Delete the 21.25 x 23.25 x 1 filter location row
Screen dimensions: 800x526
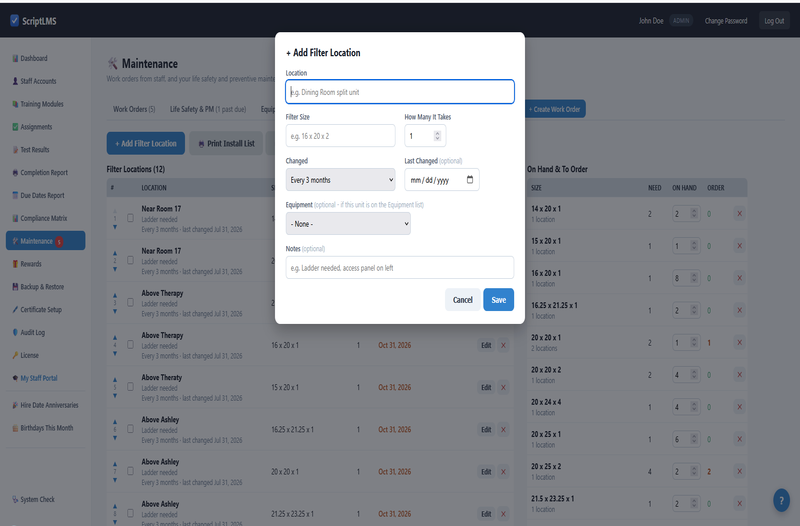click(x=503, y=514)
